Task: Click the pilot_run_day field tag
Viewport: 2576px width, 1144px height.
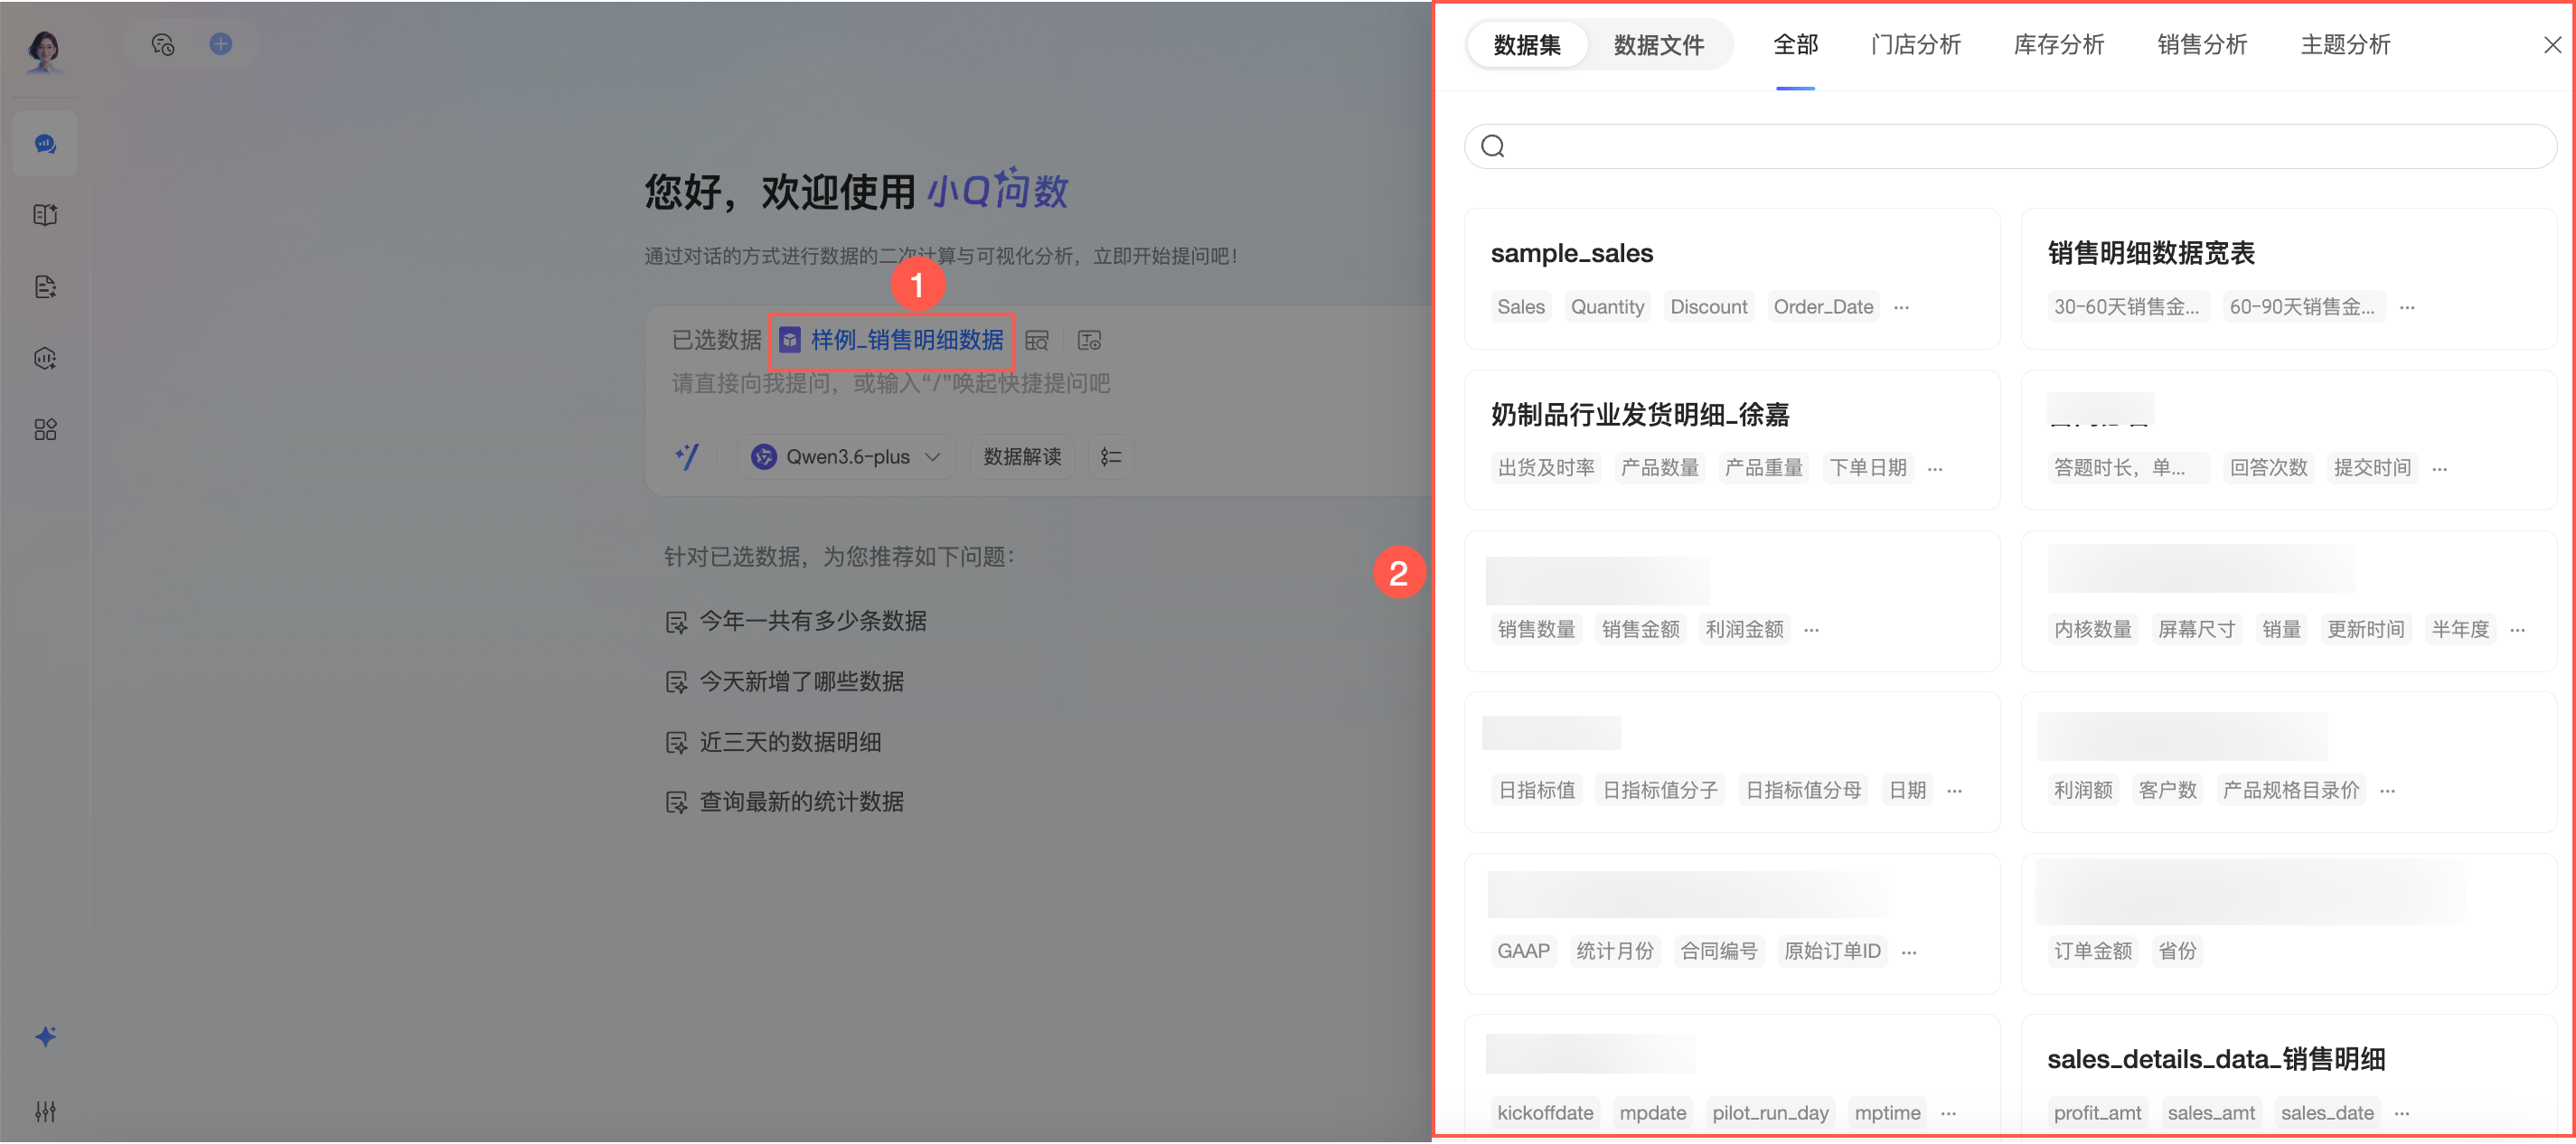Action: (1769, 1114)
